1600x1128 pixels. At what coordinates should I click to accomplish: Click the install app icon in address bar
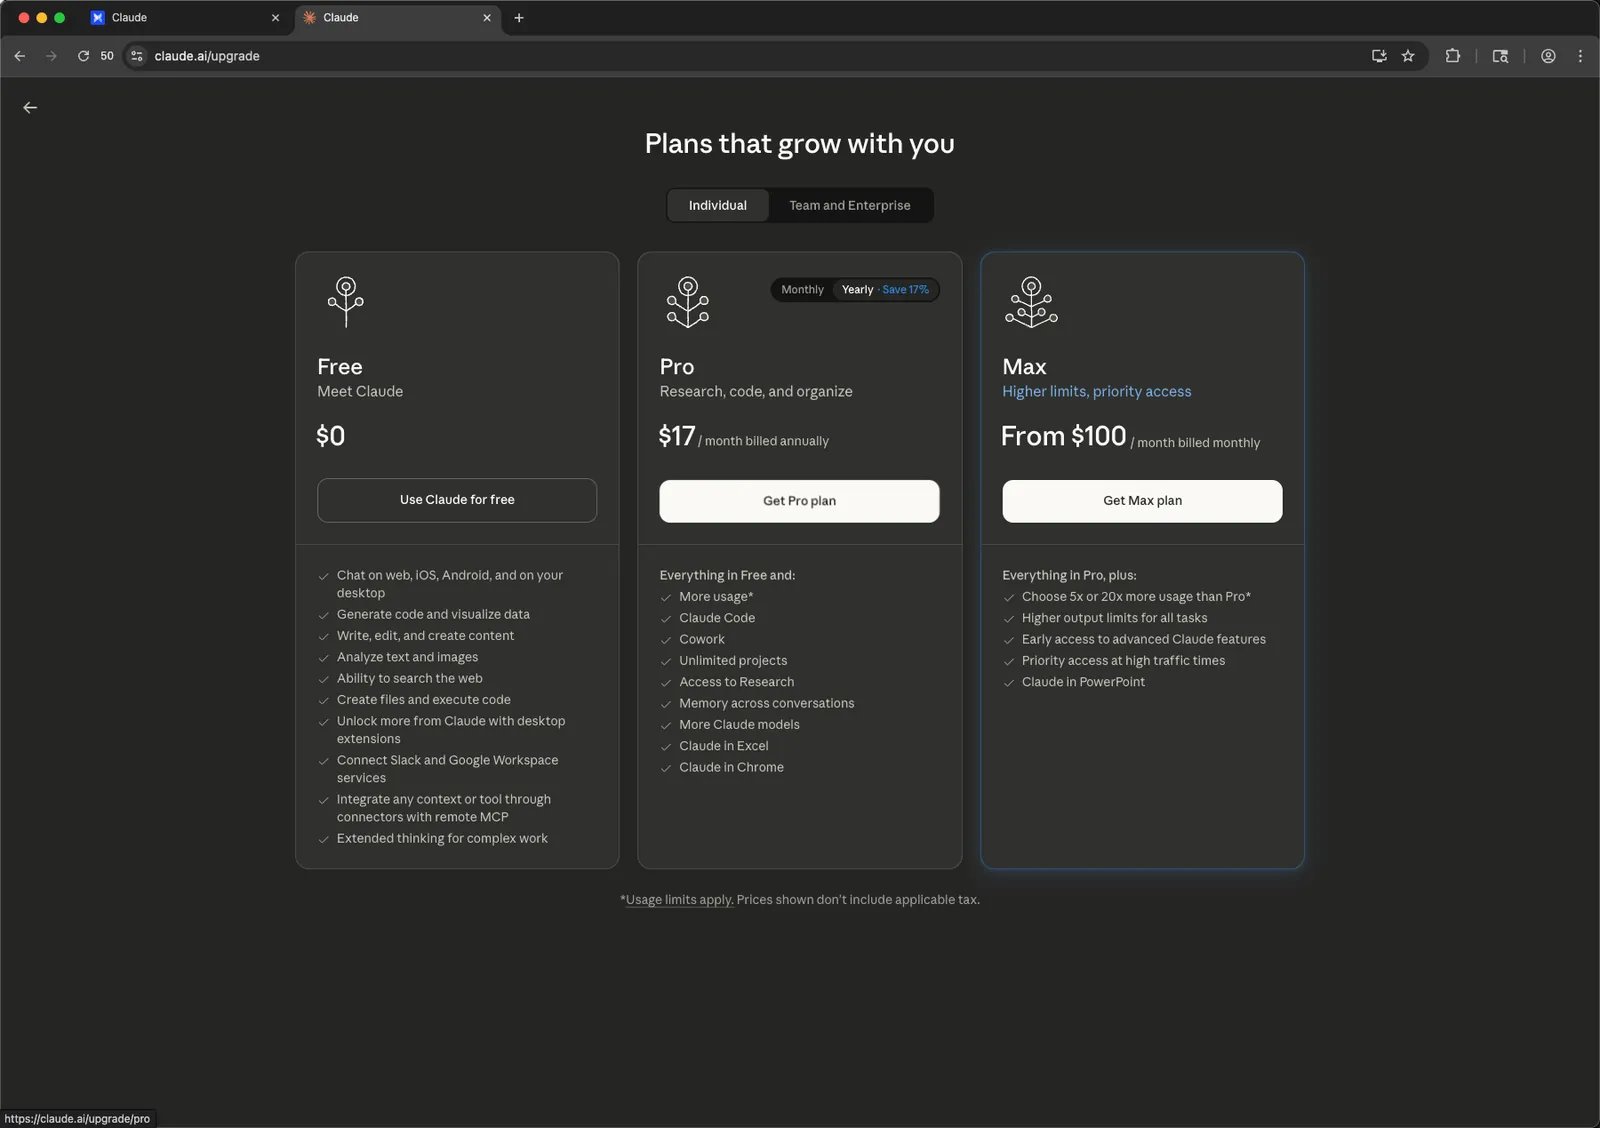click(1379, 56)
